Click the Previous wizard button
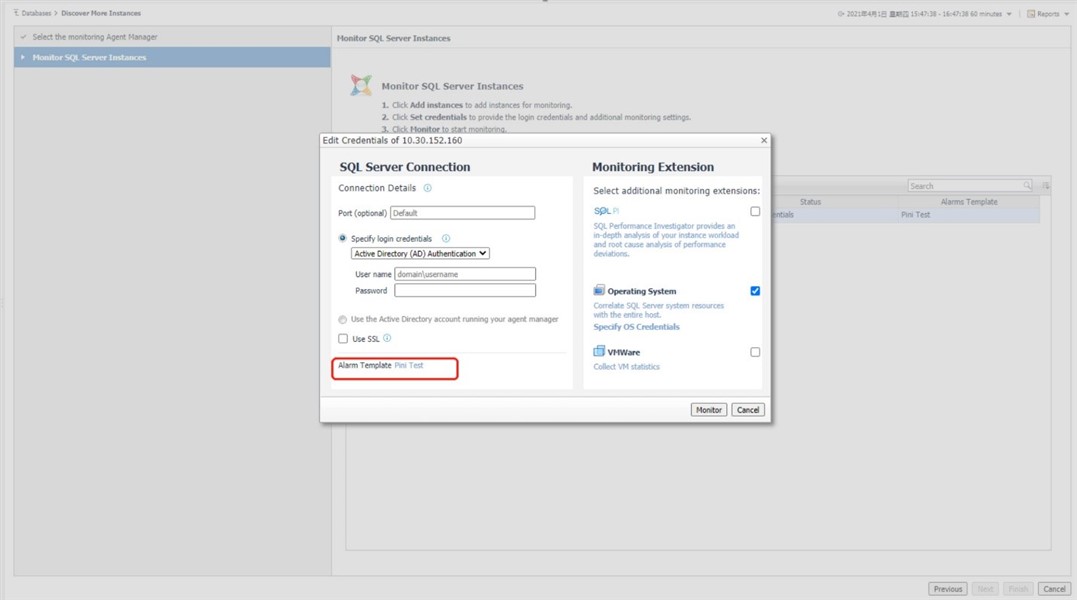 pyautogui.click(x=948, y=589)
